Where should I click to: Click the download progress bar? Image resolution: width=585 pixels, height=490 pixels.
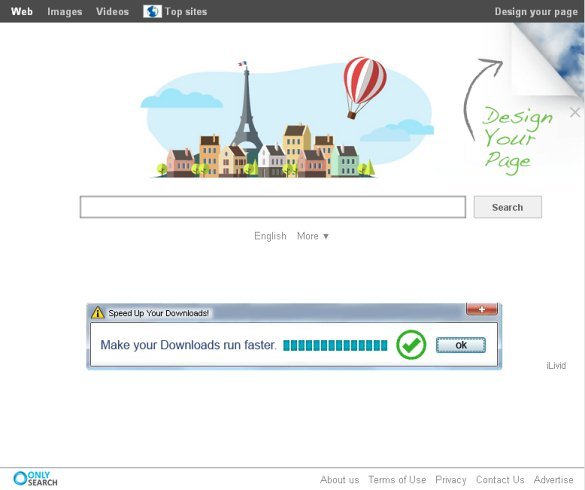pyautogui.click(x=335, y=346)
